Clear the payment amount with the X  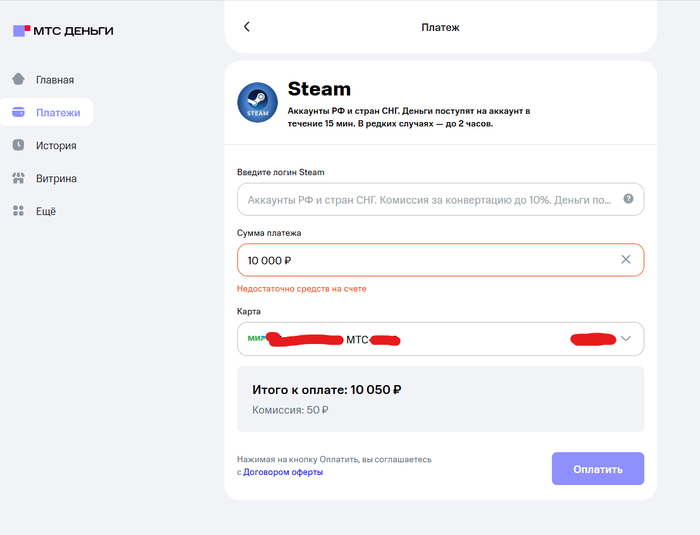coord(626,260)
